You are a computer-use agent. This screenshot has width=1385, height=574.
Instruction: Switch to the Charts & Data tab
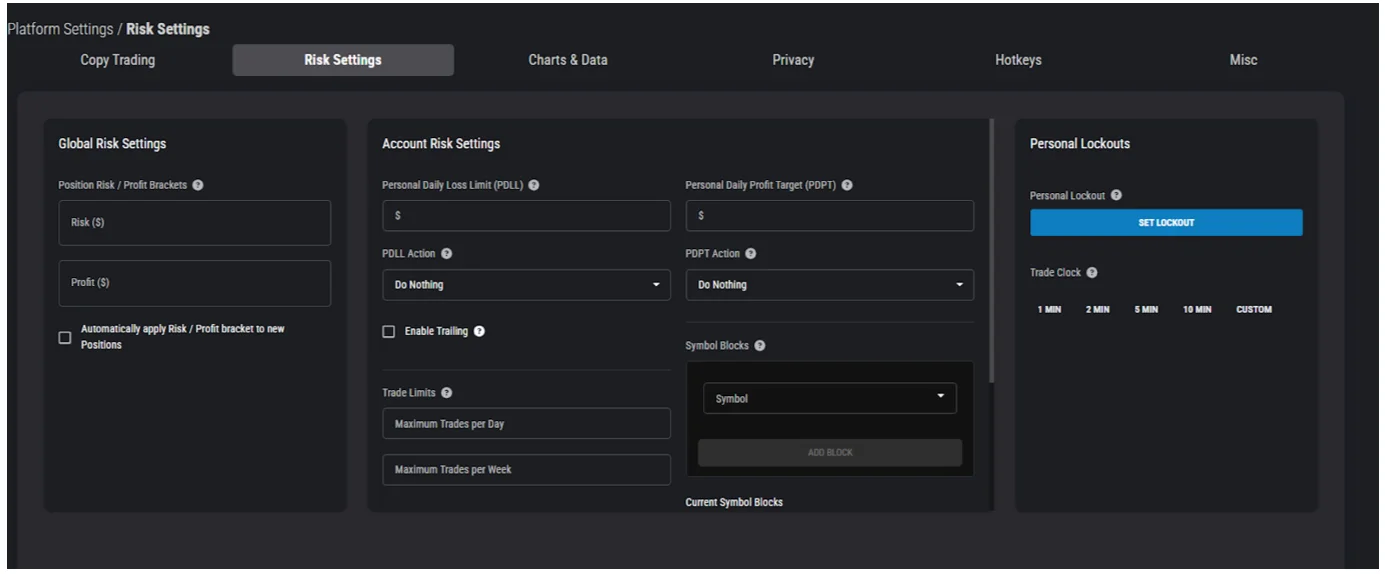(567, 60)
